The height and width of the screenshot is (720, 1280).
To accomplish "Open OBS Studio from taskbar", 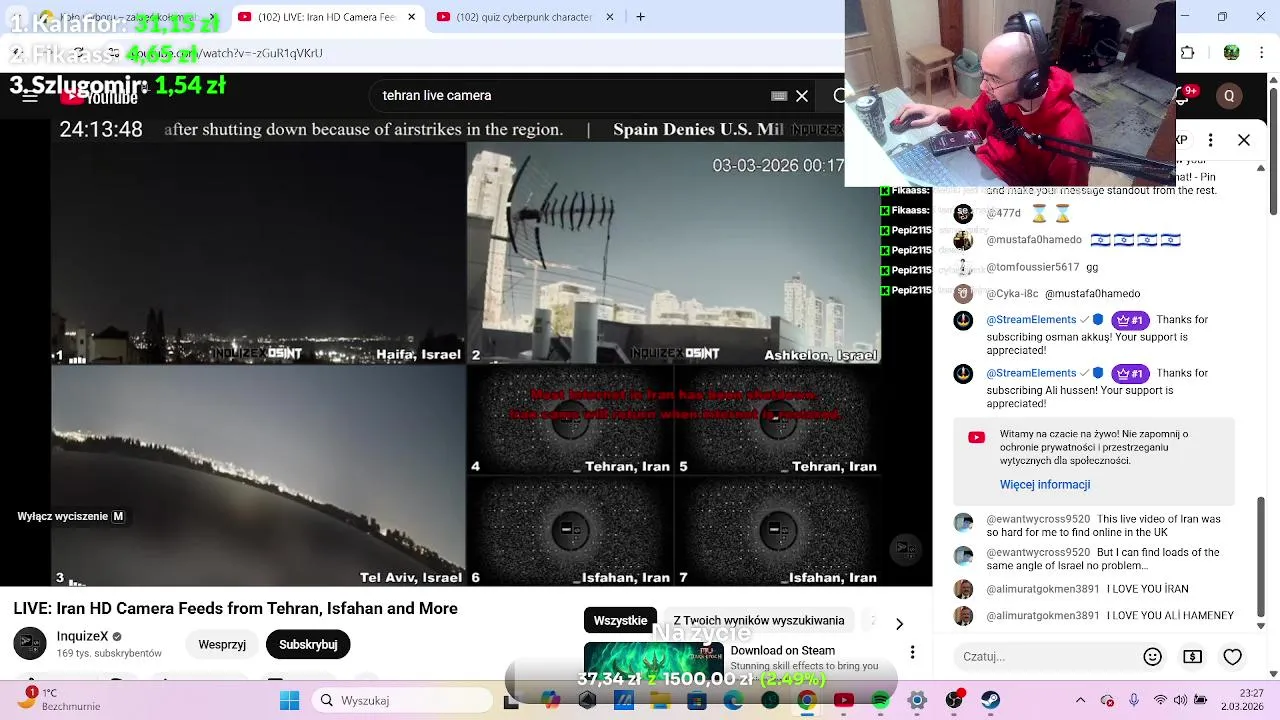I will point(954,701).
